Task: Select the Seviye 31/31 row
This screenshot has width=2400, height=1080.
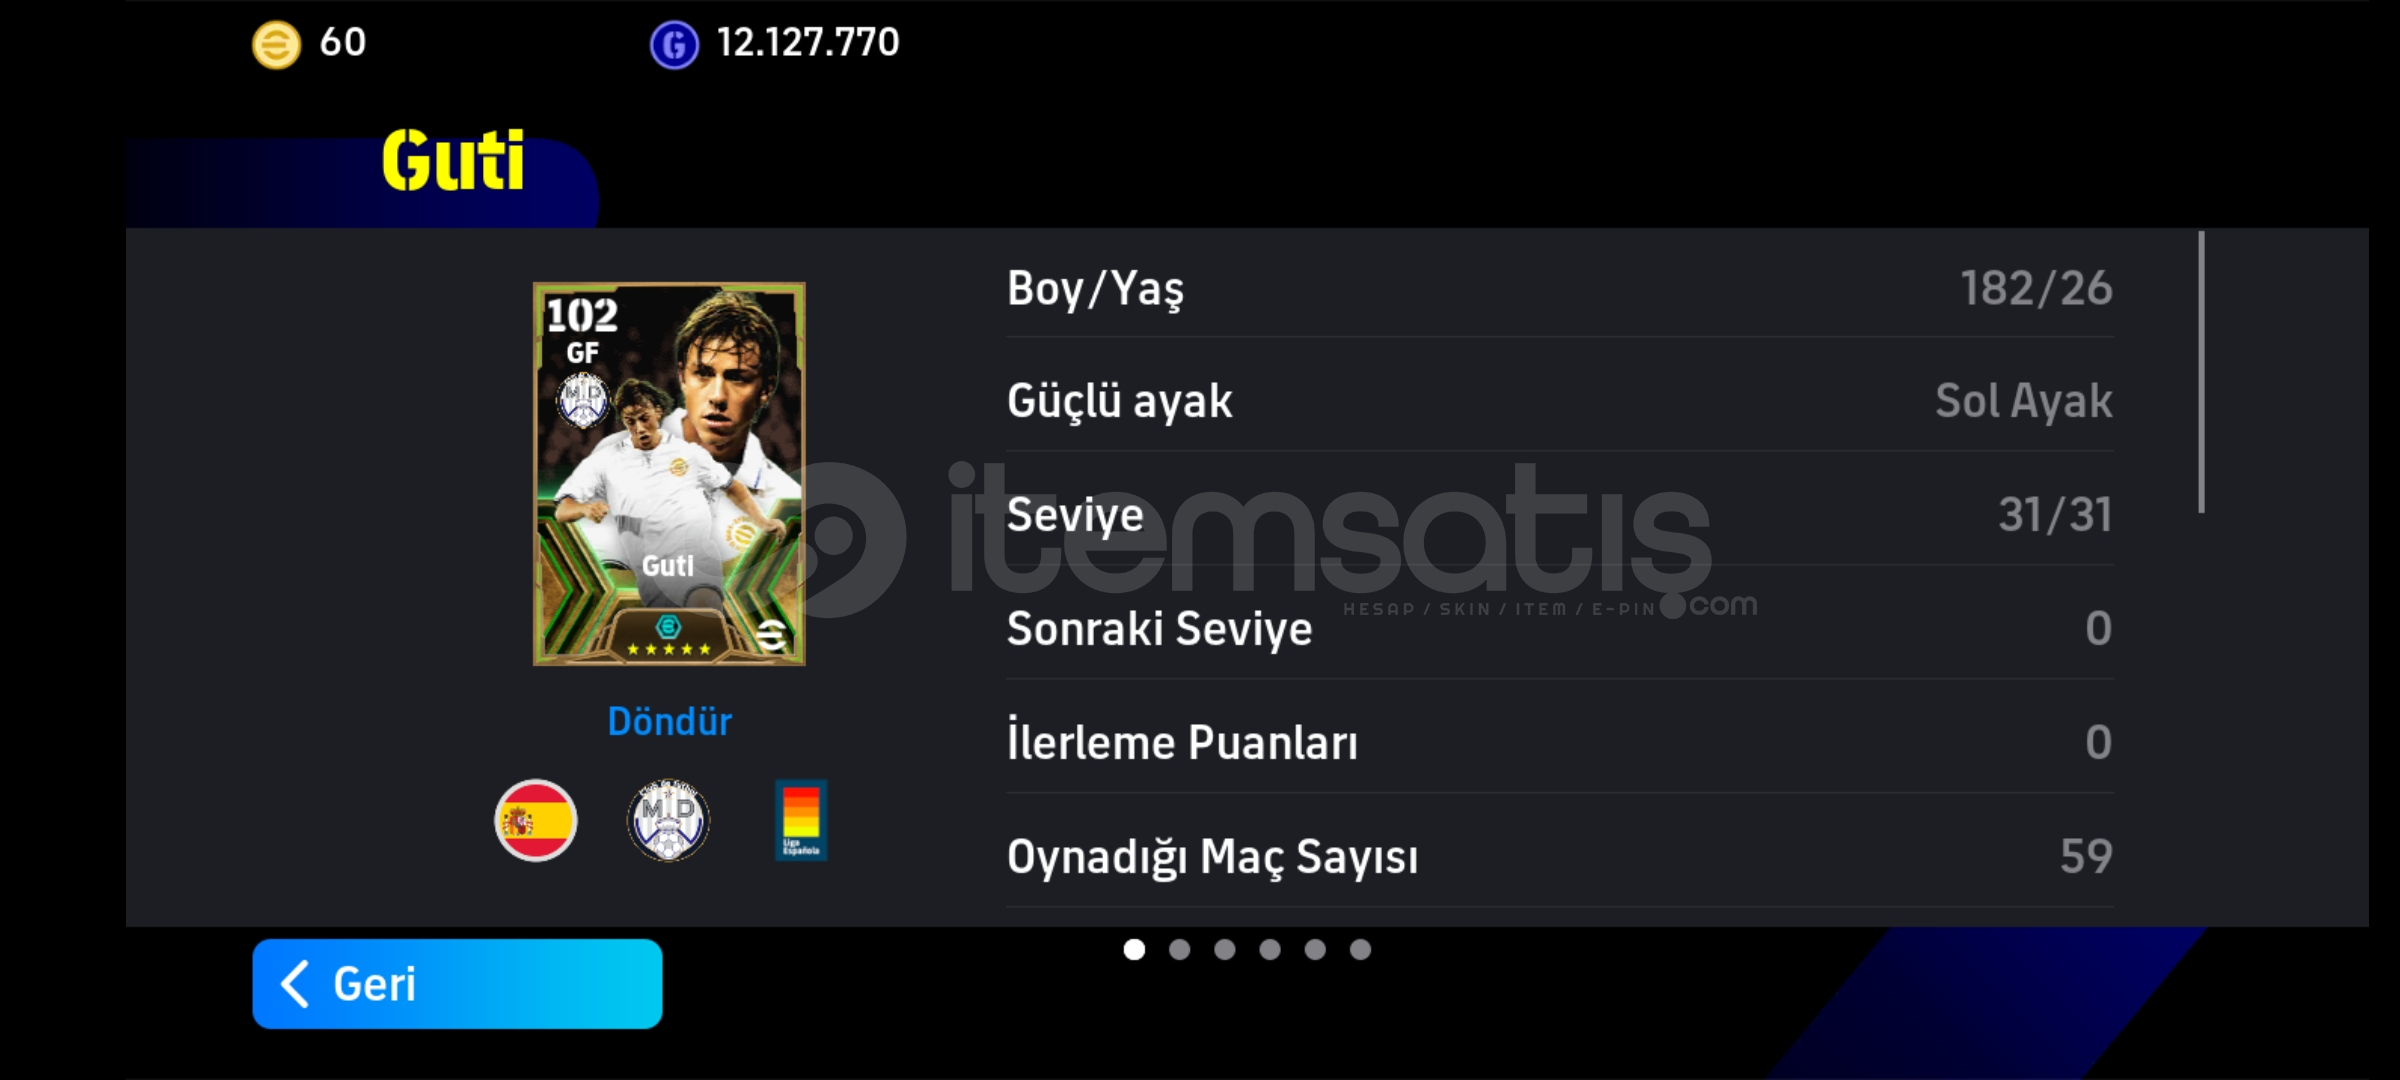Action: pyautogui.click(x=1560, y=515)
